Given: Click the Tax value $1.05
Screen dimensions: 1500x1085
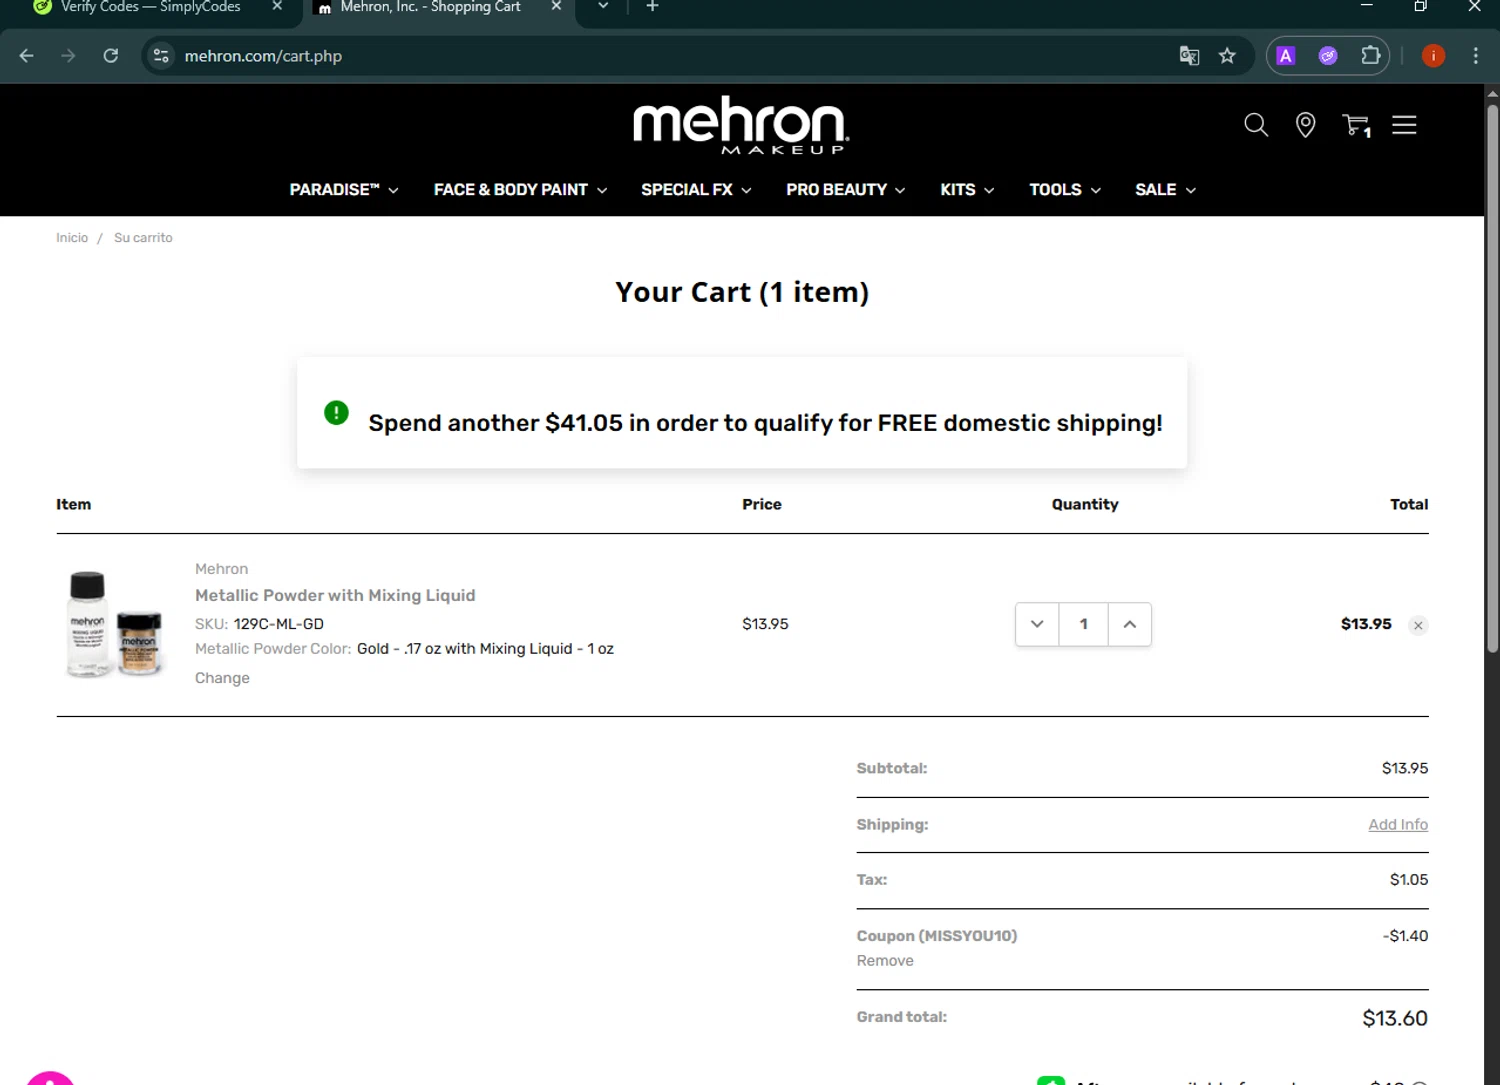Looking at the screenshot, I should pos(1409,880).
